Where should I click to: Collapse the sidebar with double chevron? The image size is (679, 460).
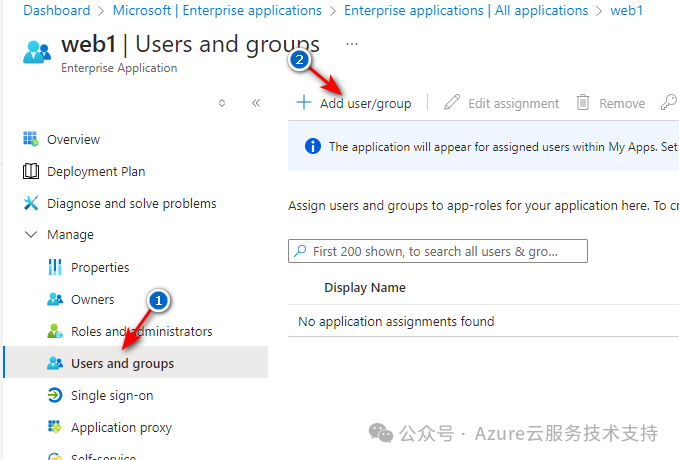[x=256, y=103]
